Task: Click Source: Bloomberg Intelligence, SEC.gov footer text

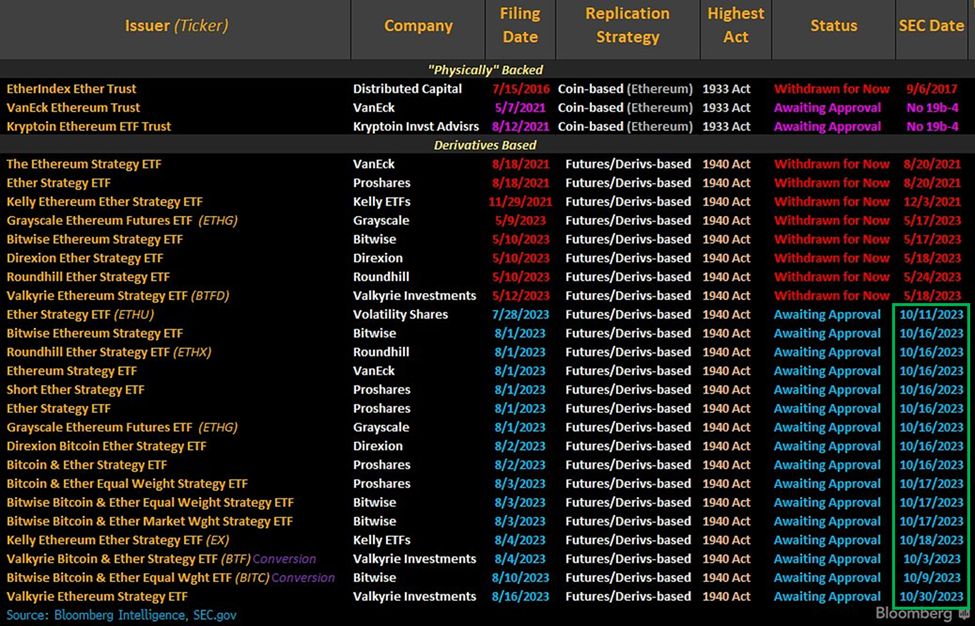Action: 121,615
